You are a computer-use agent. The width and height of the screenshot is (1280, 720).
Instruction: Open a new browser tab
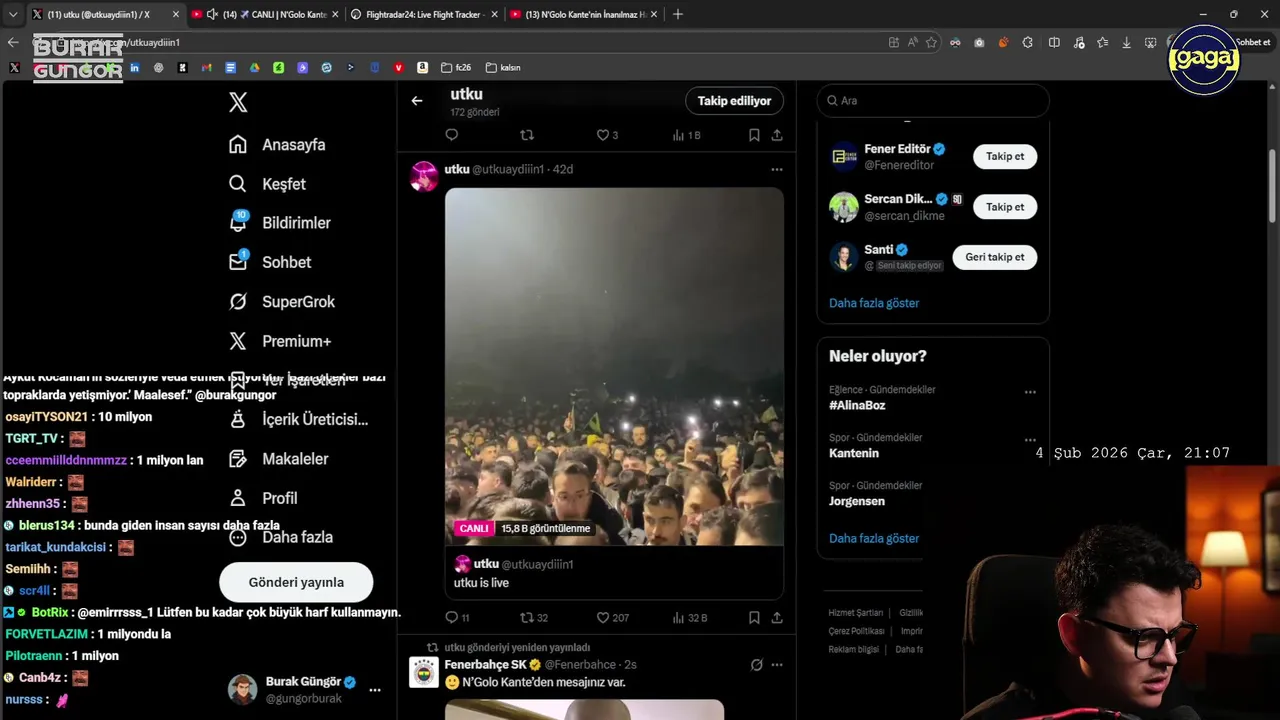click(678, 14)
